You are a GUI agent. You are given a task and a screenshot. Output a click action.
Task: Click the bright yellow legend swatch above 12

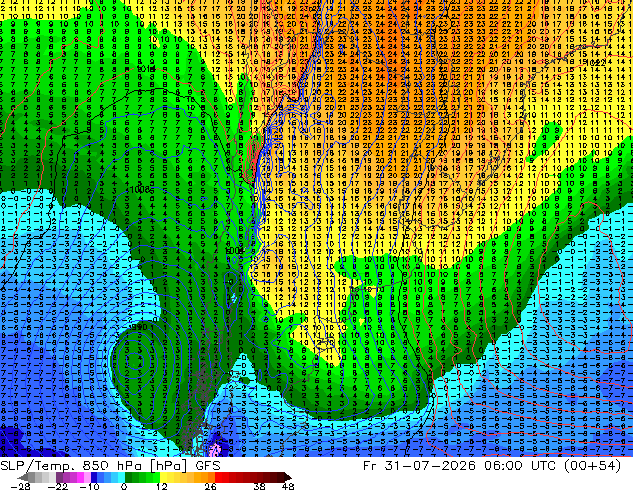[x=163, y=477]
